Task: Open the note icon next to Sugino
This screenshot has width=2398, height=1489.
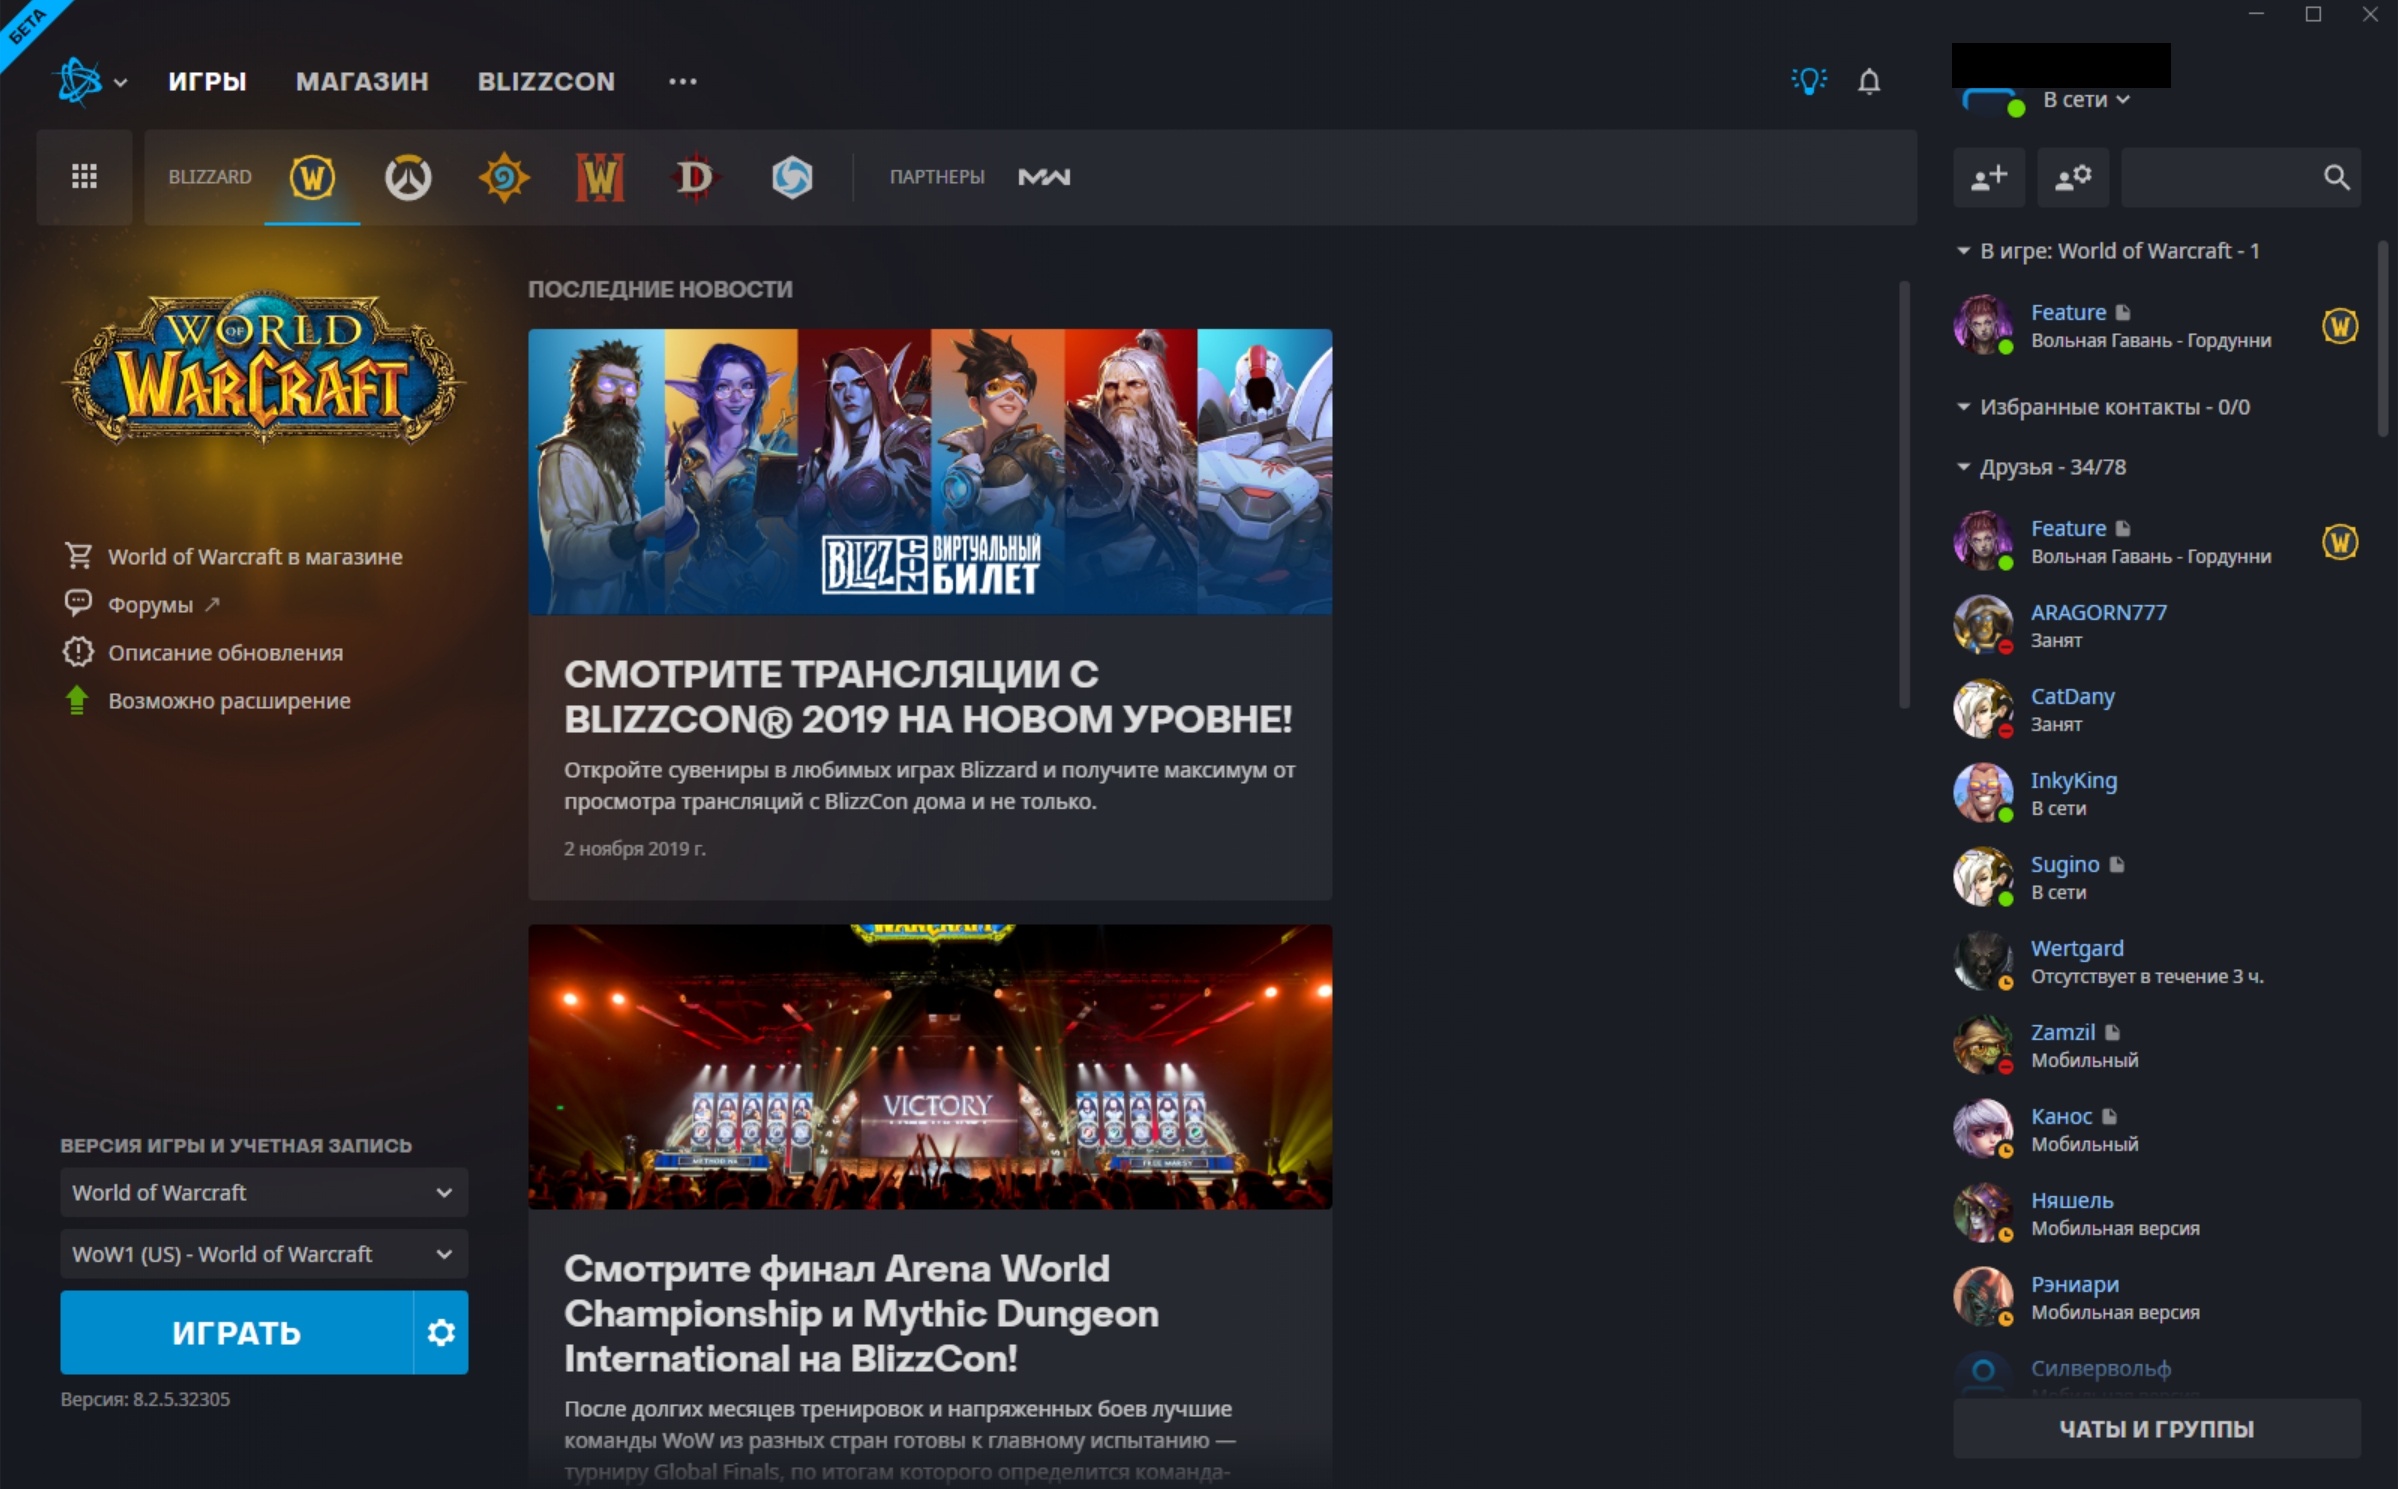Action: (x=2117, y=864)
